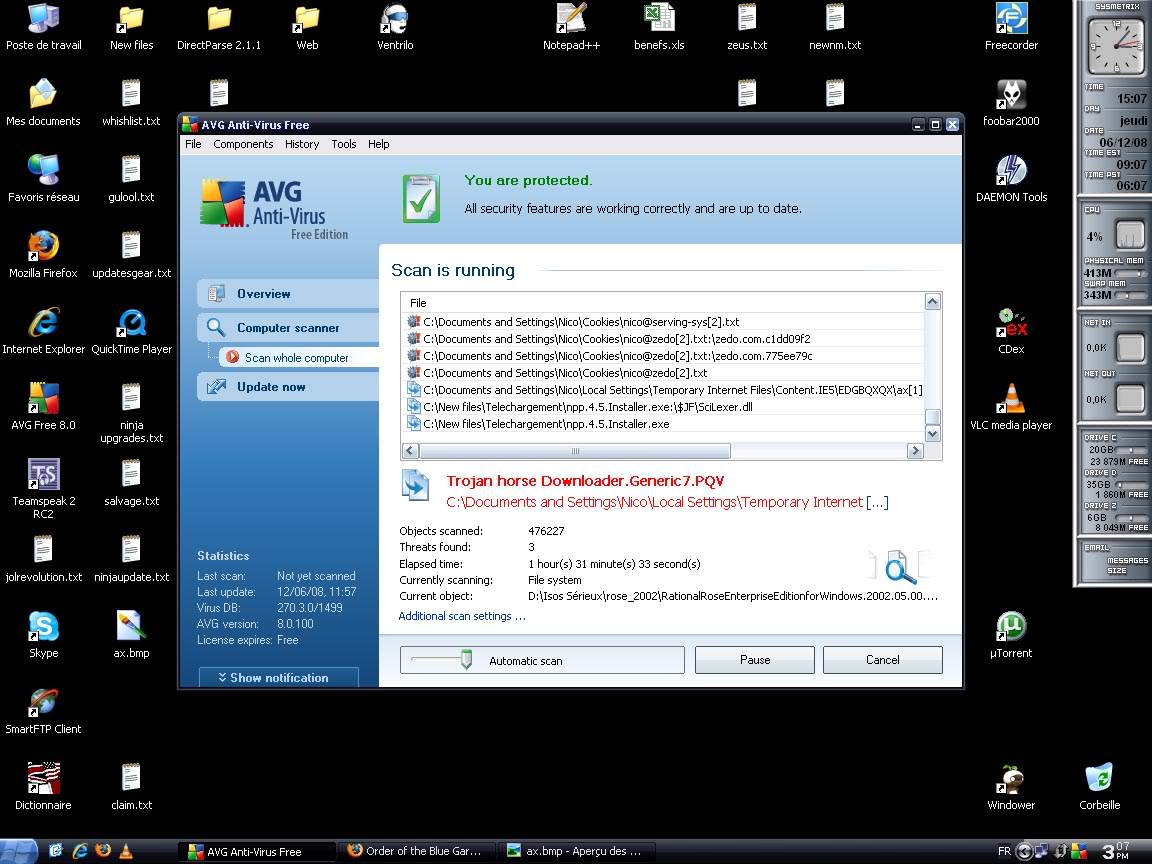The width and height of the screenshot is (1152, 864).
Task: Open the File menu in AVG
Action: click(193, 144)
